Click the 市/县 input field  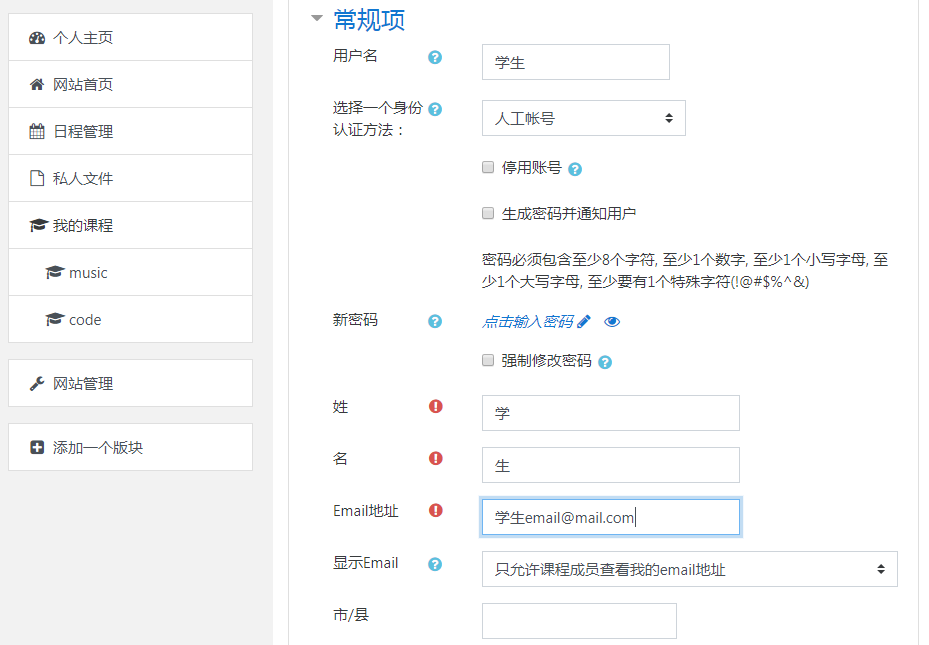[579, 621]
